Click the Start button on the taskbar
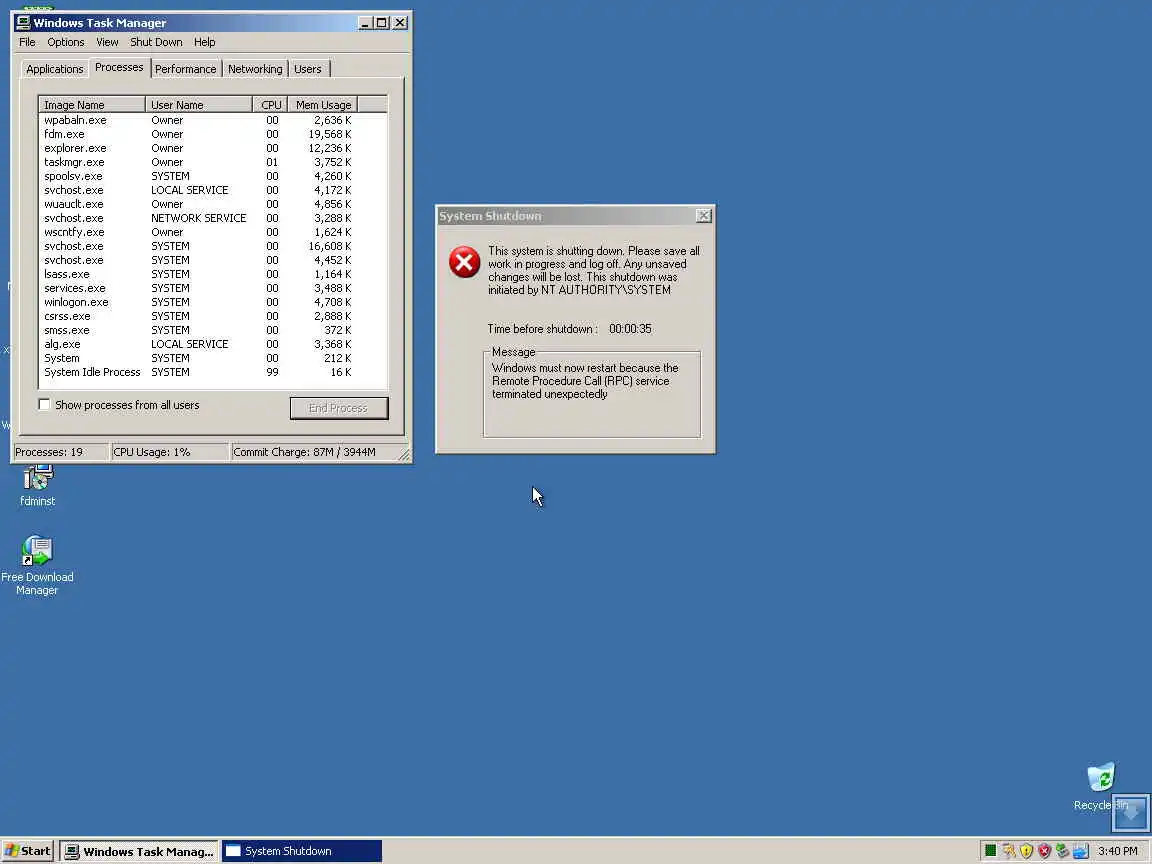1152x864 pixels. point(27,851)
